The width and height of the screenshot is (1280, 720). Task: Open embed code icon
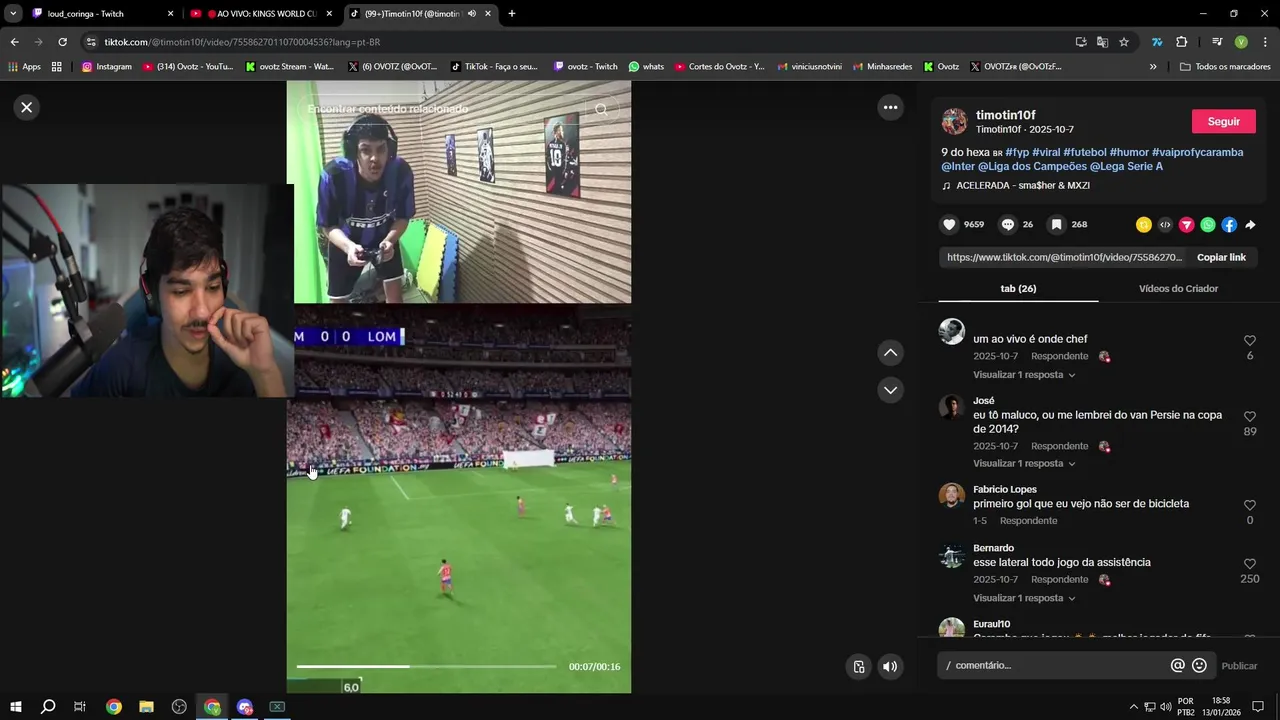tap(1165, 225)
